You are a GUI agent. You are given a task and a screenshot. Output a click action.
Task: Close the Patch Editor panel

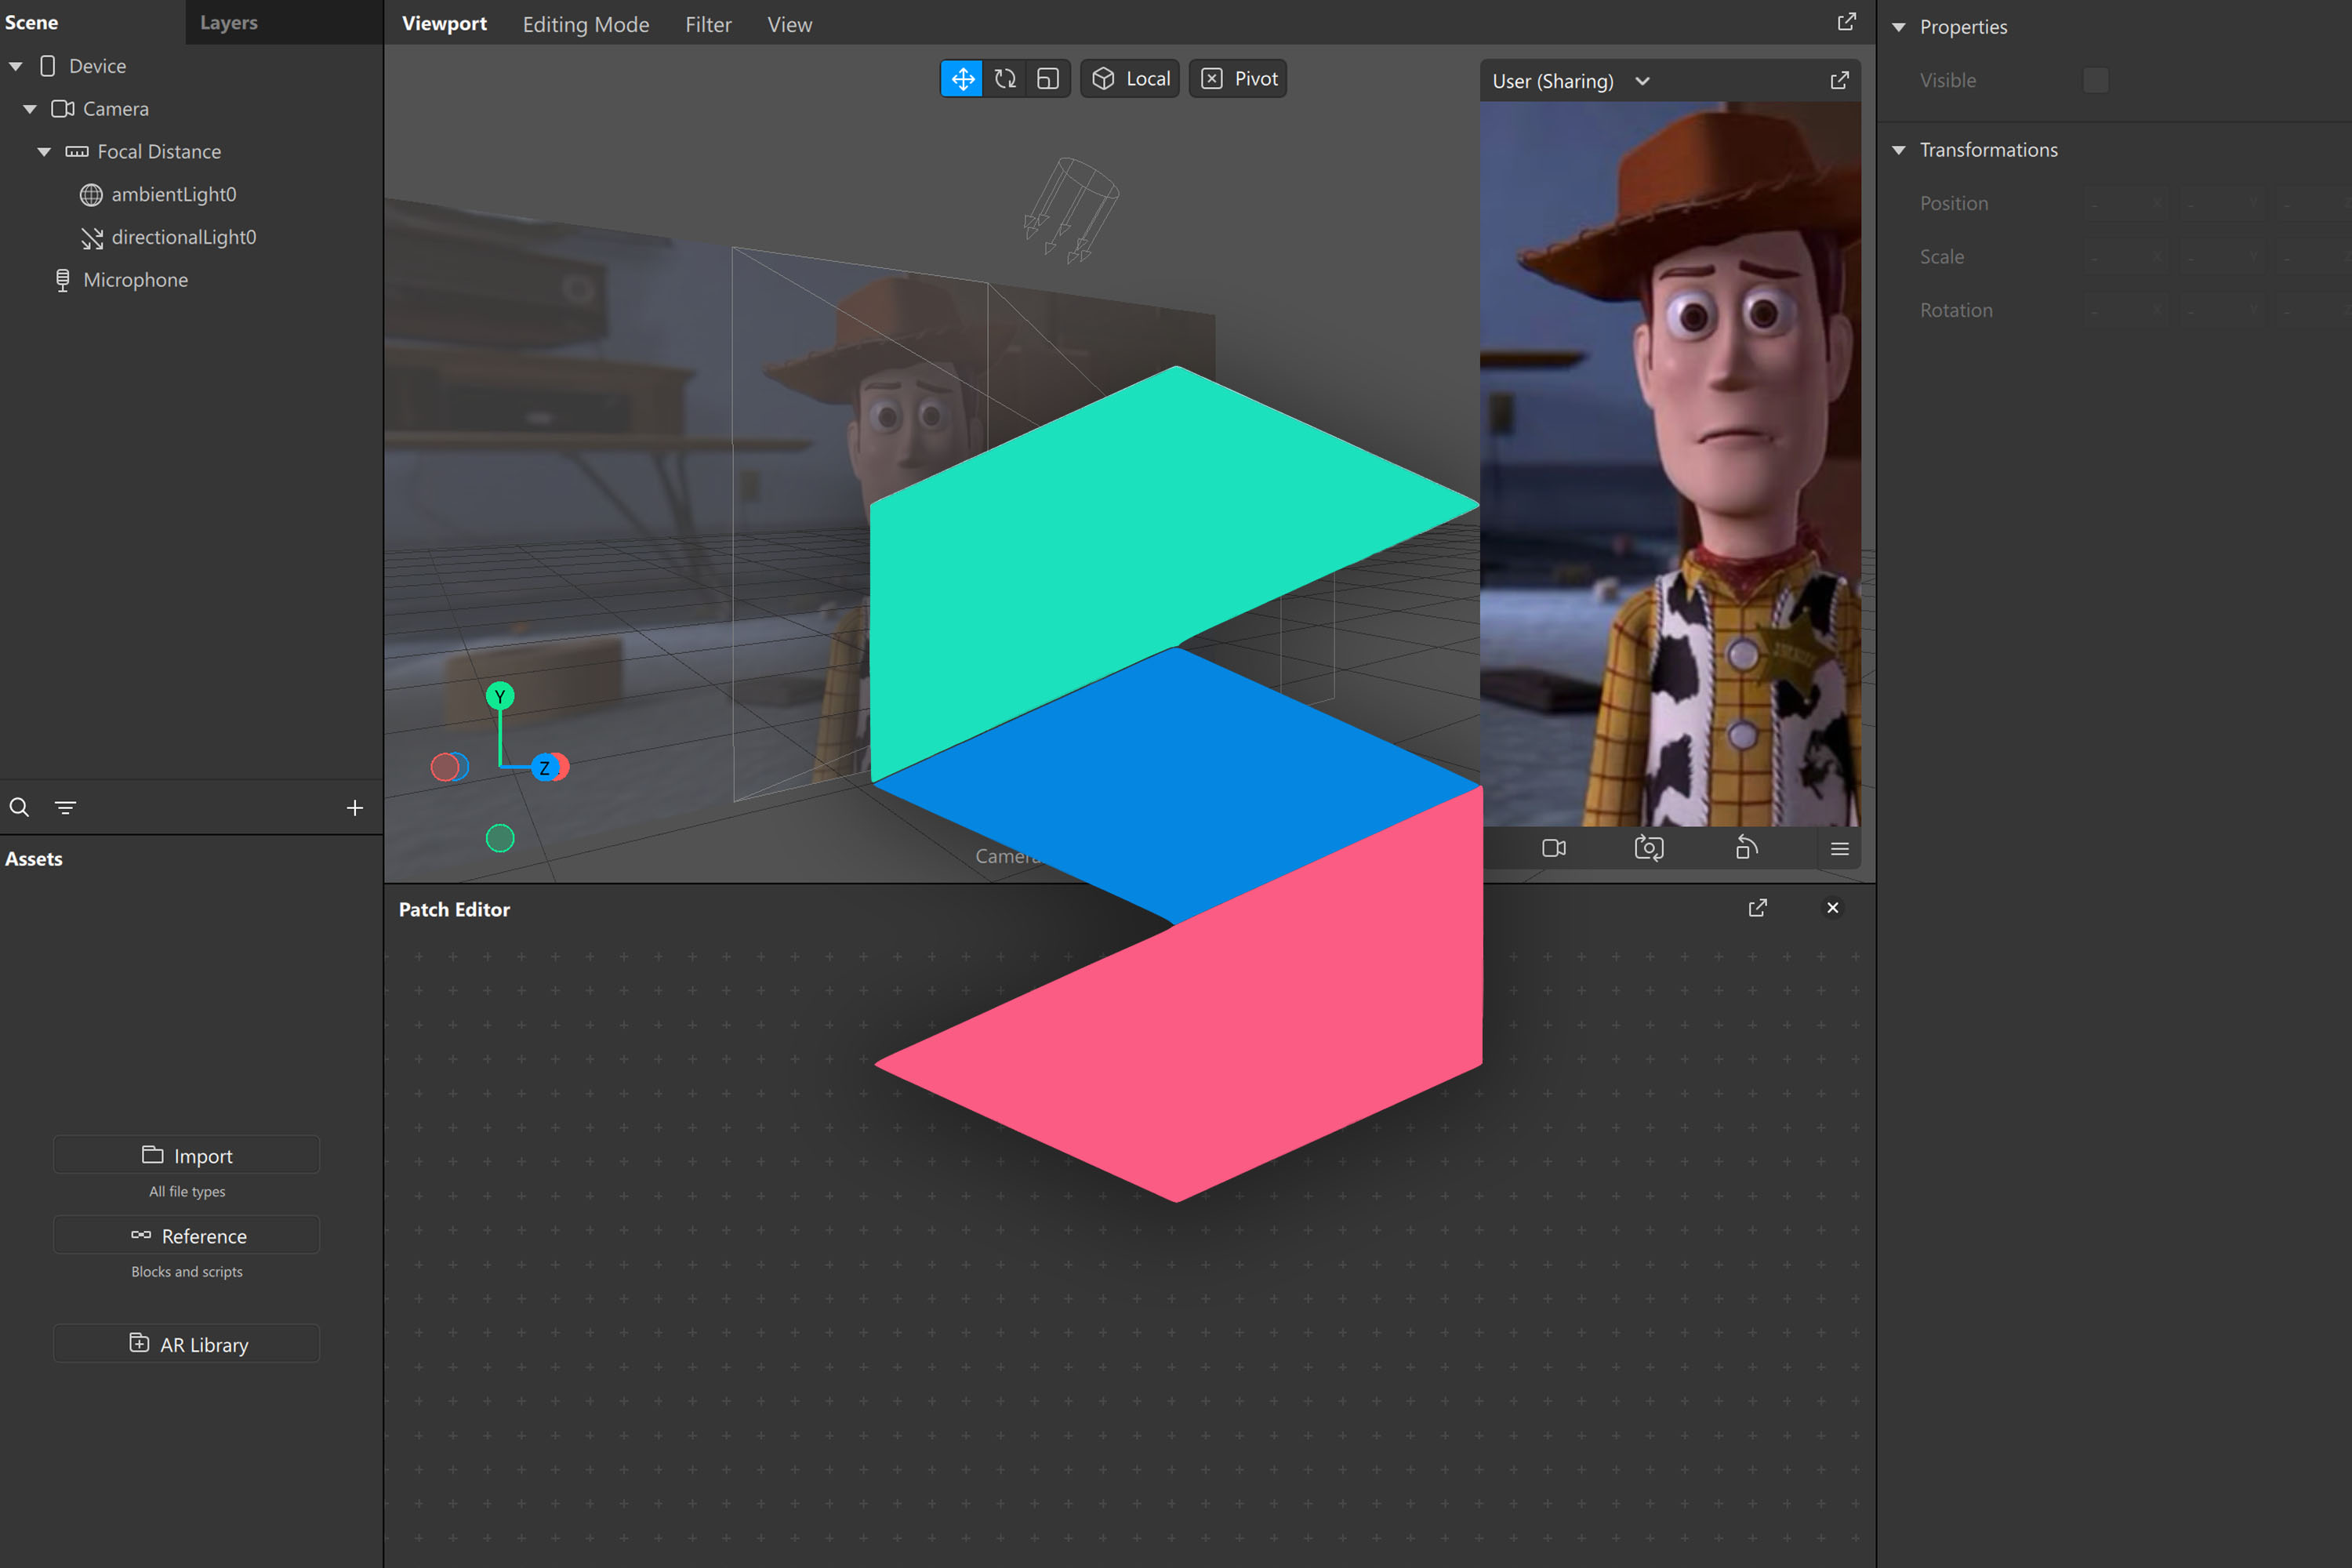tap(1832, 908)
